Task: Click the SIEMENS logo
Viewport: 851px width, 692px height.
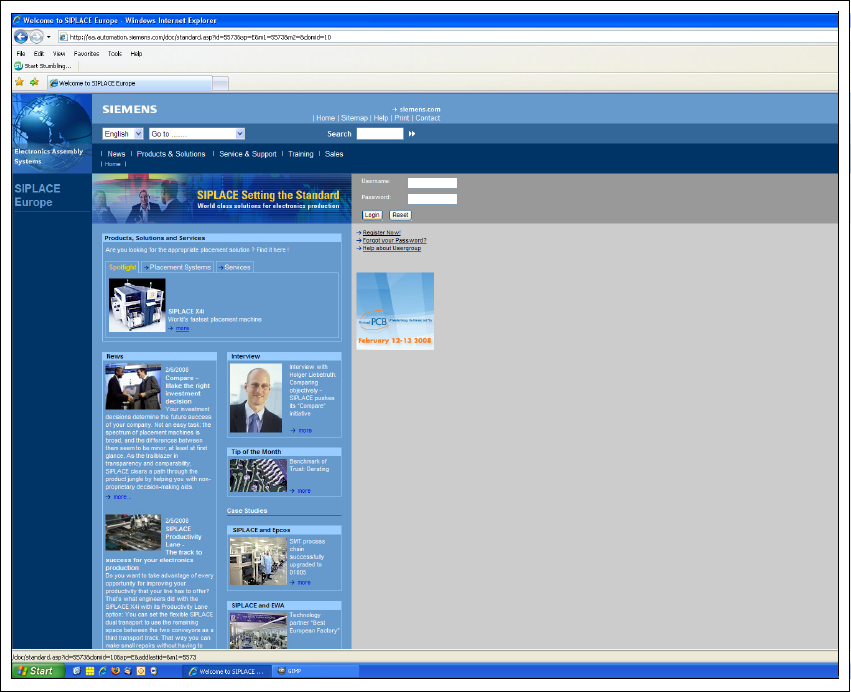Action: pos(130,109)
